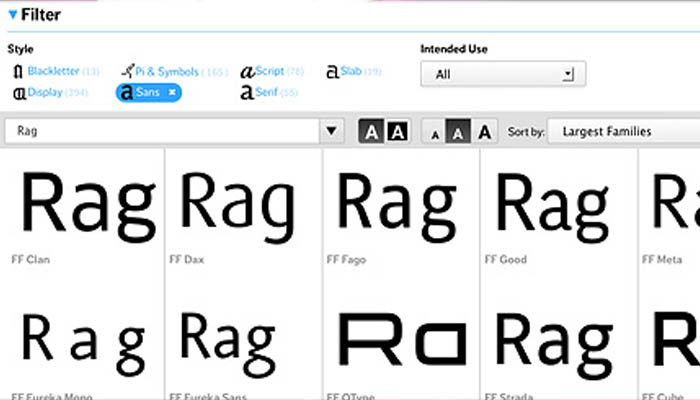700x400 pixels.
Task: Open the Intended Use dropdown
Action: click(x=502, y=74)
